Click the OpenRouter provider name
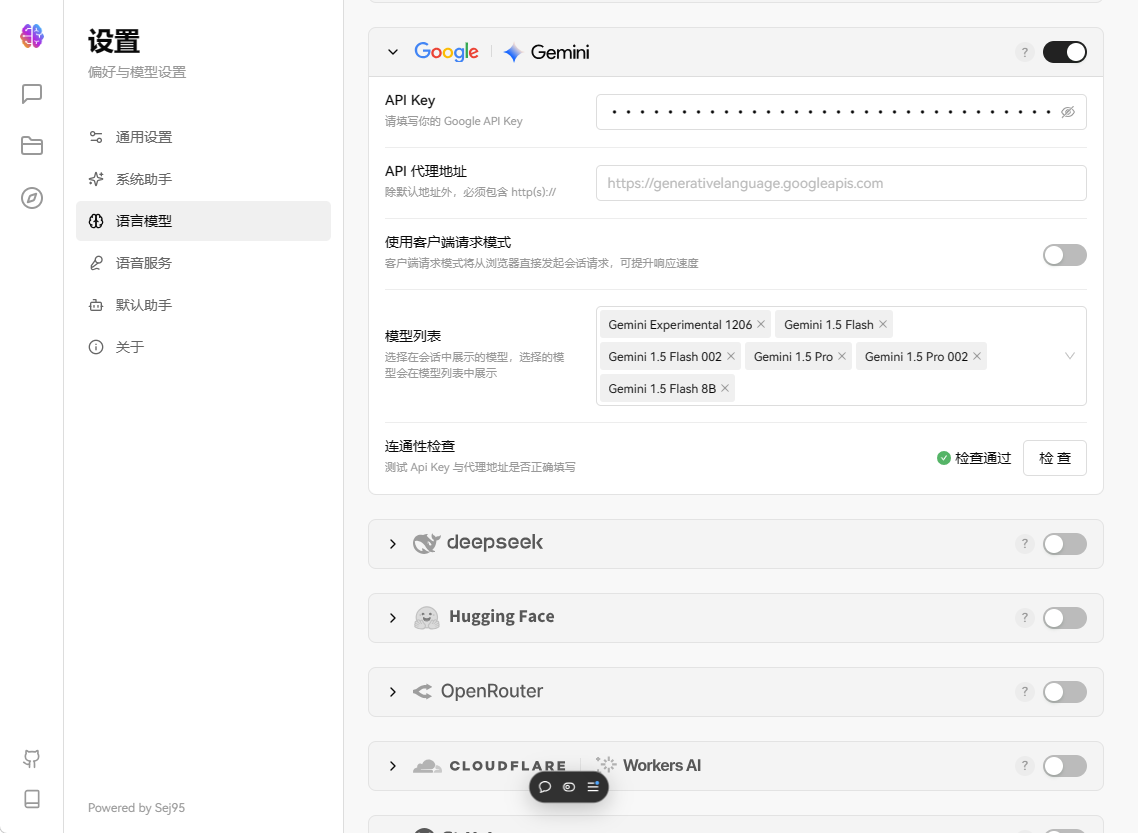This screenshot has height=833, width=1138. pyautogui.click(x=492, y=691)
